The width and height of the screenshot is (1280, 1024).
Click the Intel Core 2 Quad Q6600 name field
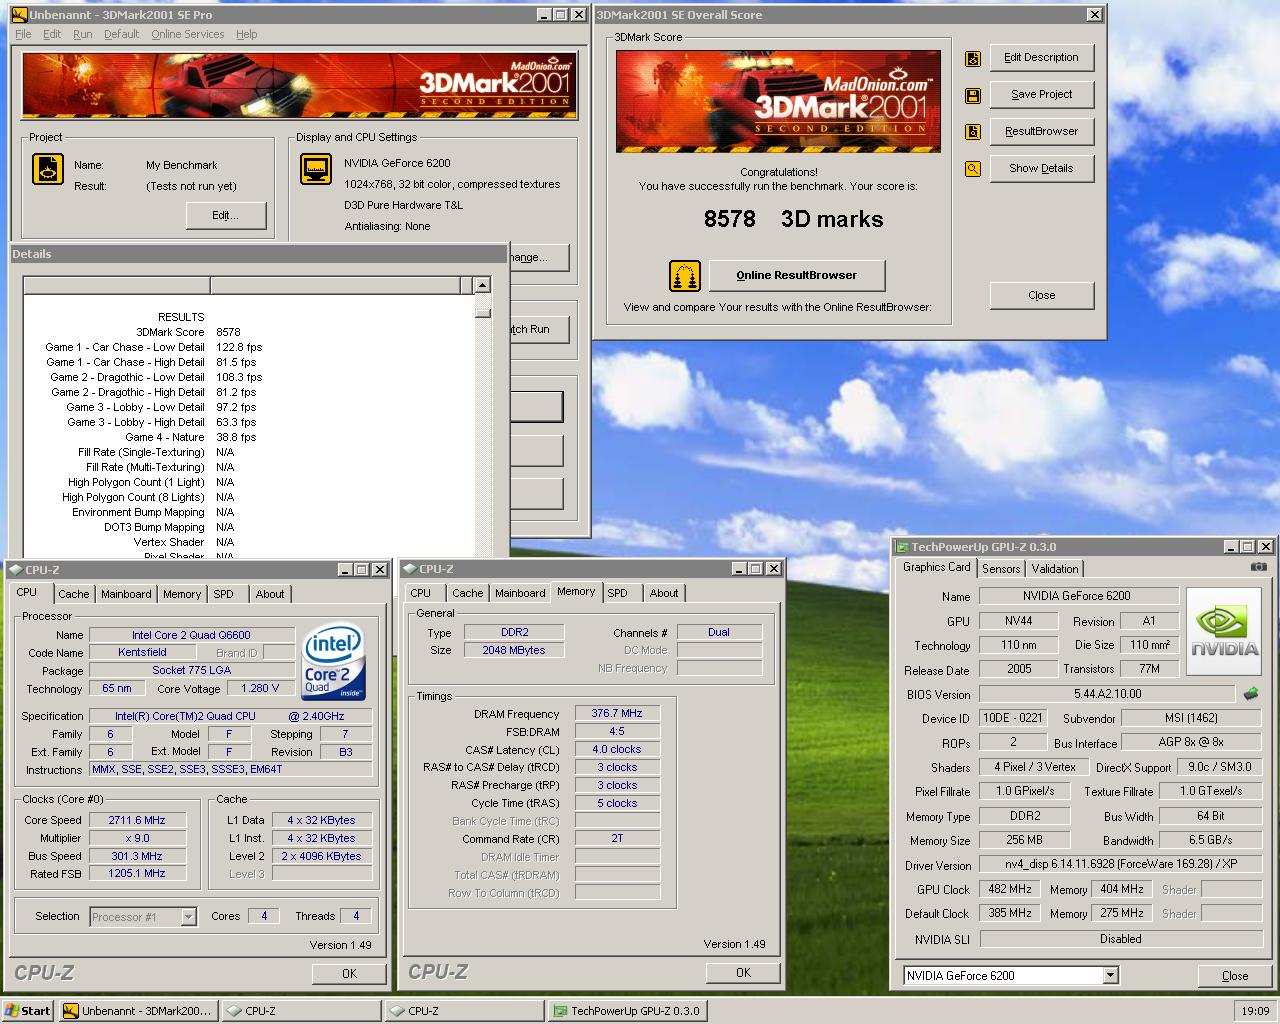(x=192, y=635)
